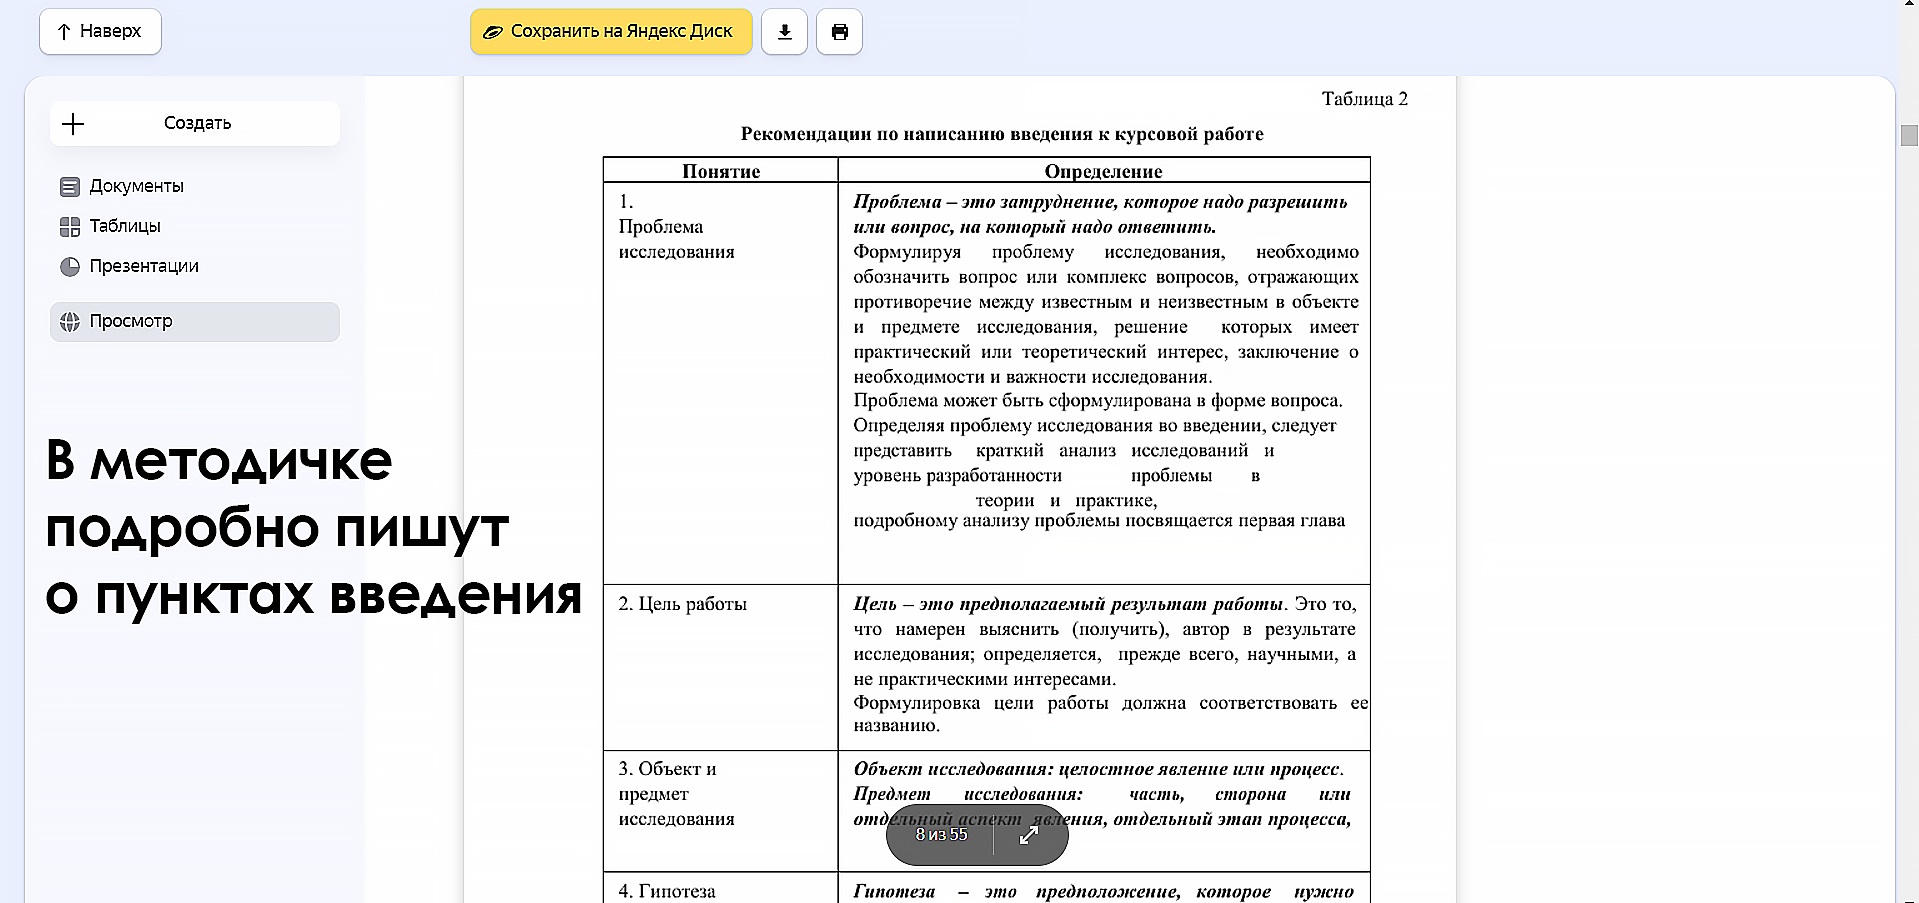Viewport: 1919px width, 903px height.
Task: Click scrollbar up arrow at top right
Action: pos(1909,5)
